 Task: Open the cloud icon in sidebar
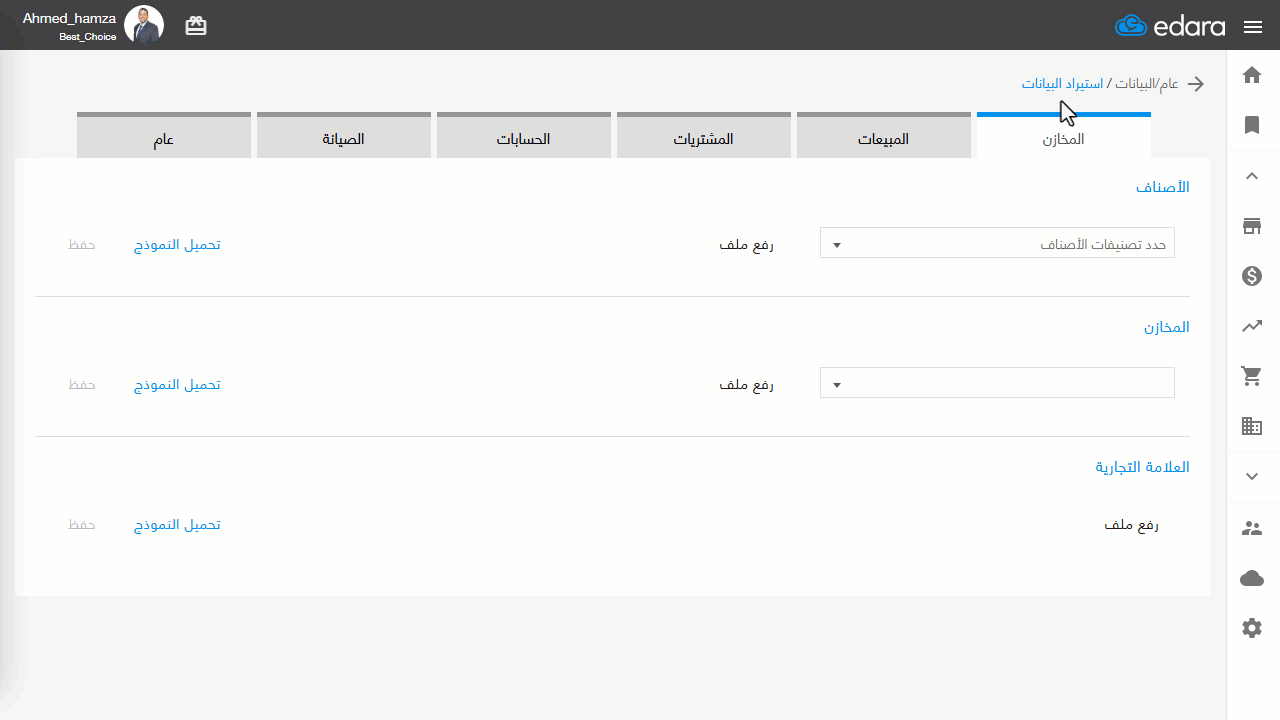pos(1252,578)
